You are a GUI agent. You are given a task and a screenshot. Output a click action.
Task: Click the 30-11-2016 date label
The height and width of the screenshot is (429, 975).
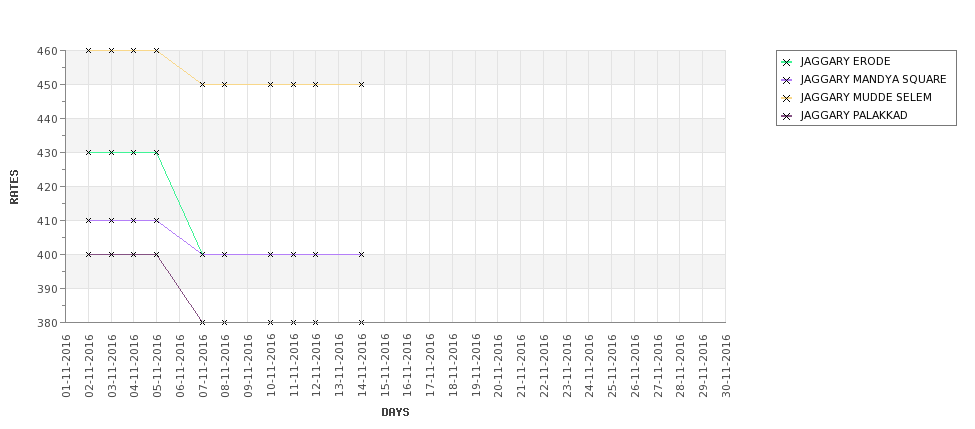(x=726, y=366)
